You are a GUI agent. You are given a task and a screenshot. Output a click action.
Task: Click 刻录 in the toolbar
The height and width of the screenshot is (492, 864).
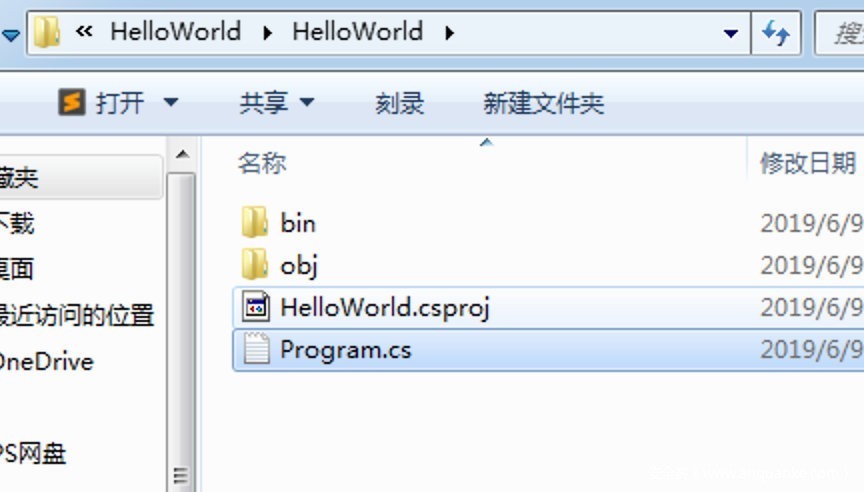click(x=399, y=102)
